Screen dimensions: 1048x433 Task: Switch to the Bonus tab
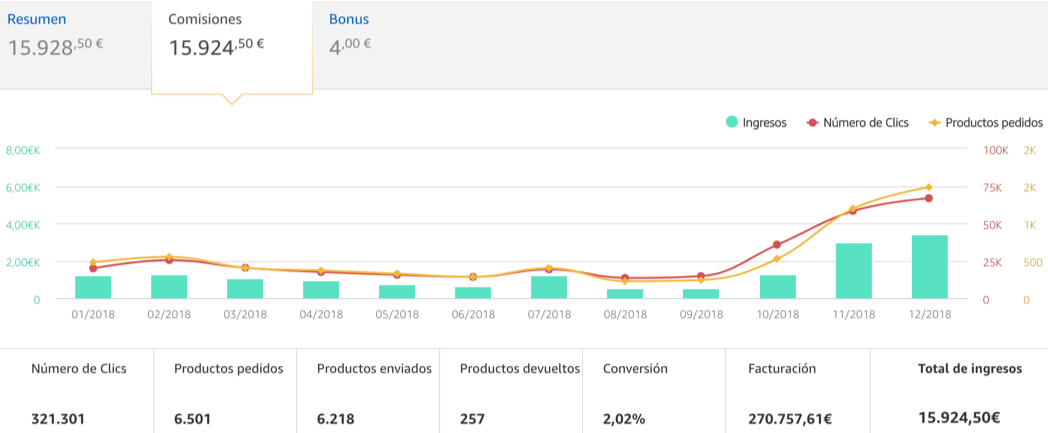click(349, 19)
